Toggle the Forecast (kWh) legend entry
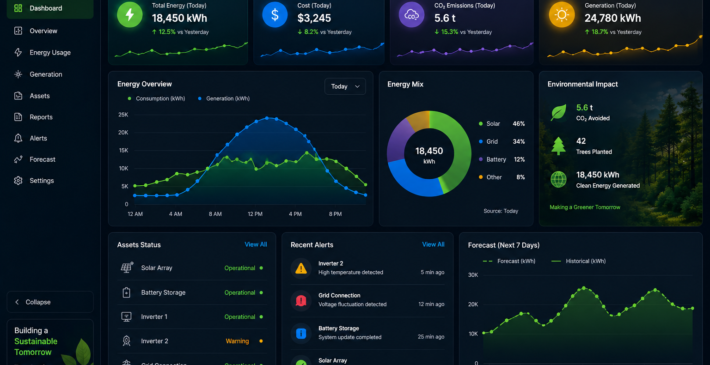710x365 pixels. coord(509,261)
